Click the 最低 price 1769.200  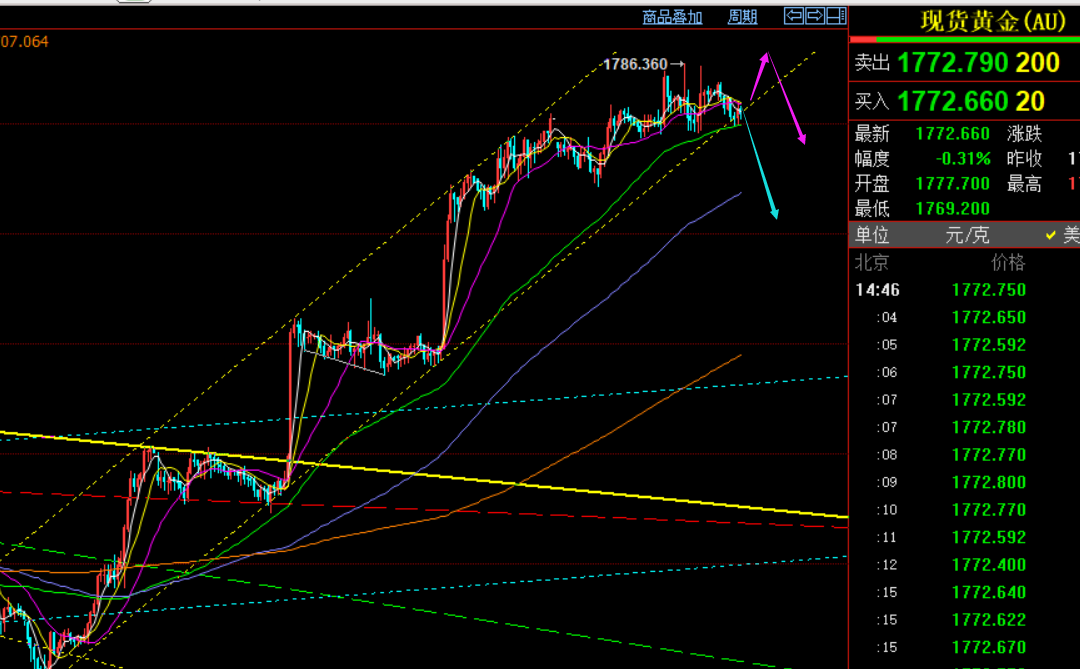click(953, 209)
